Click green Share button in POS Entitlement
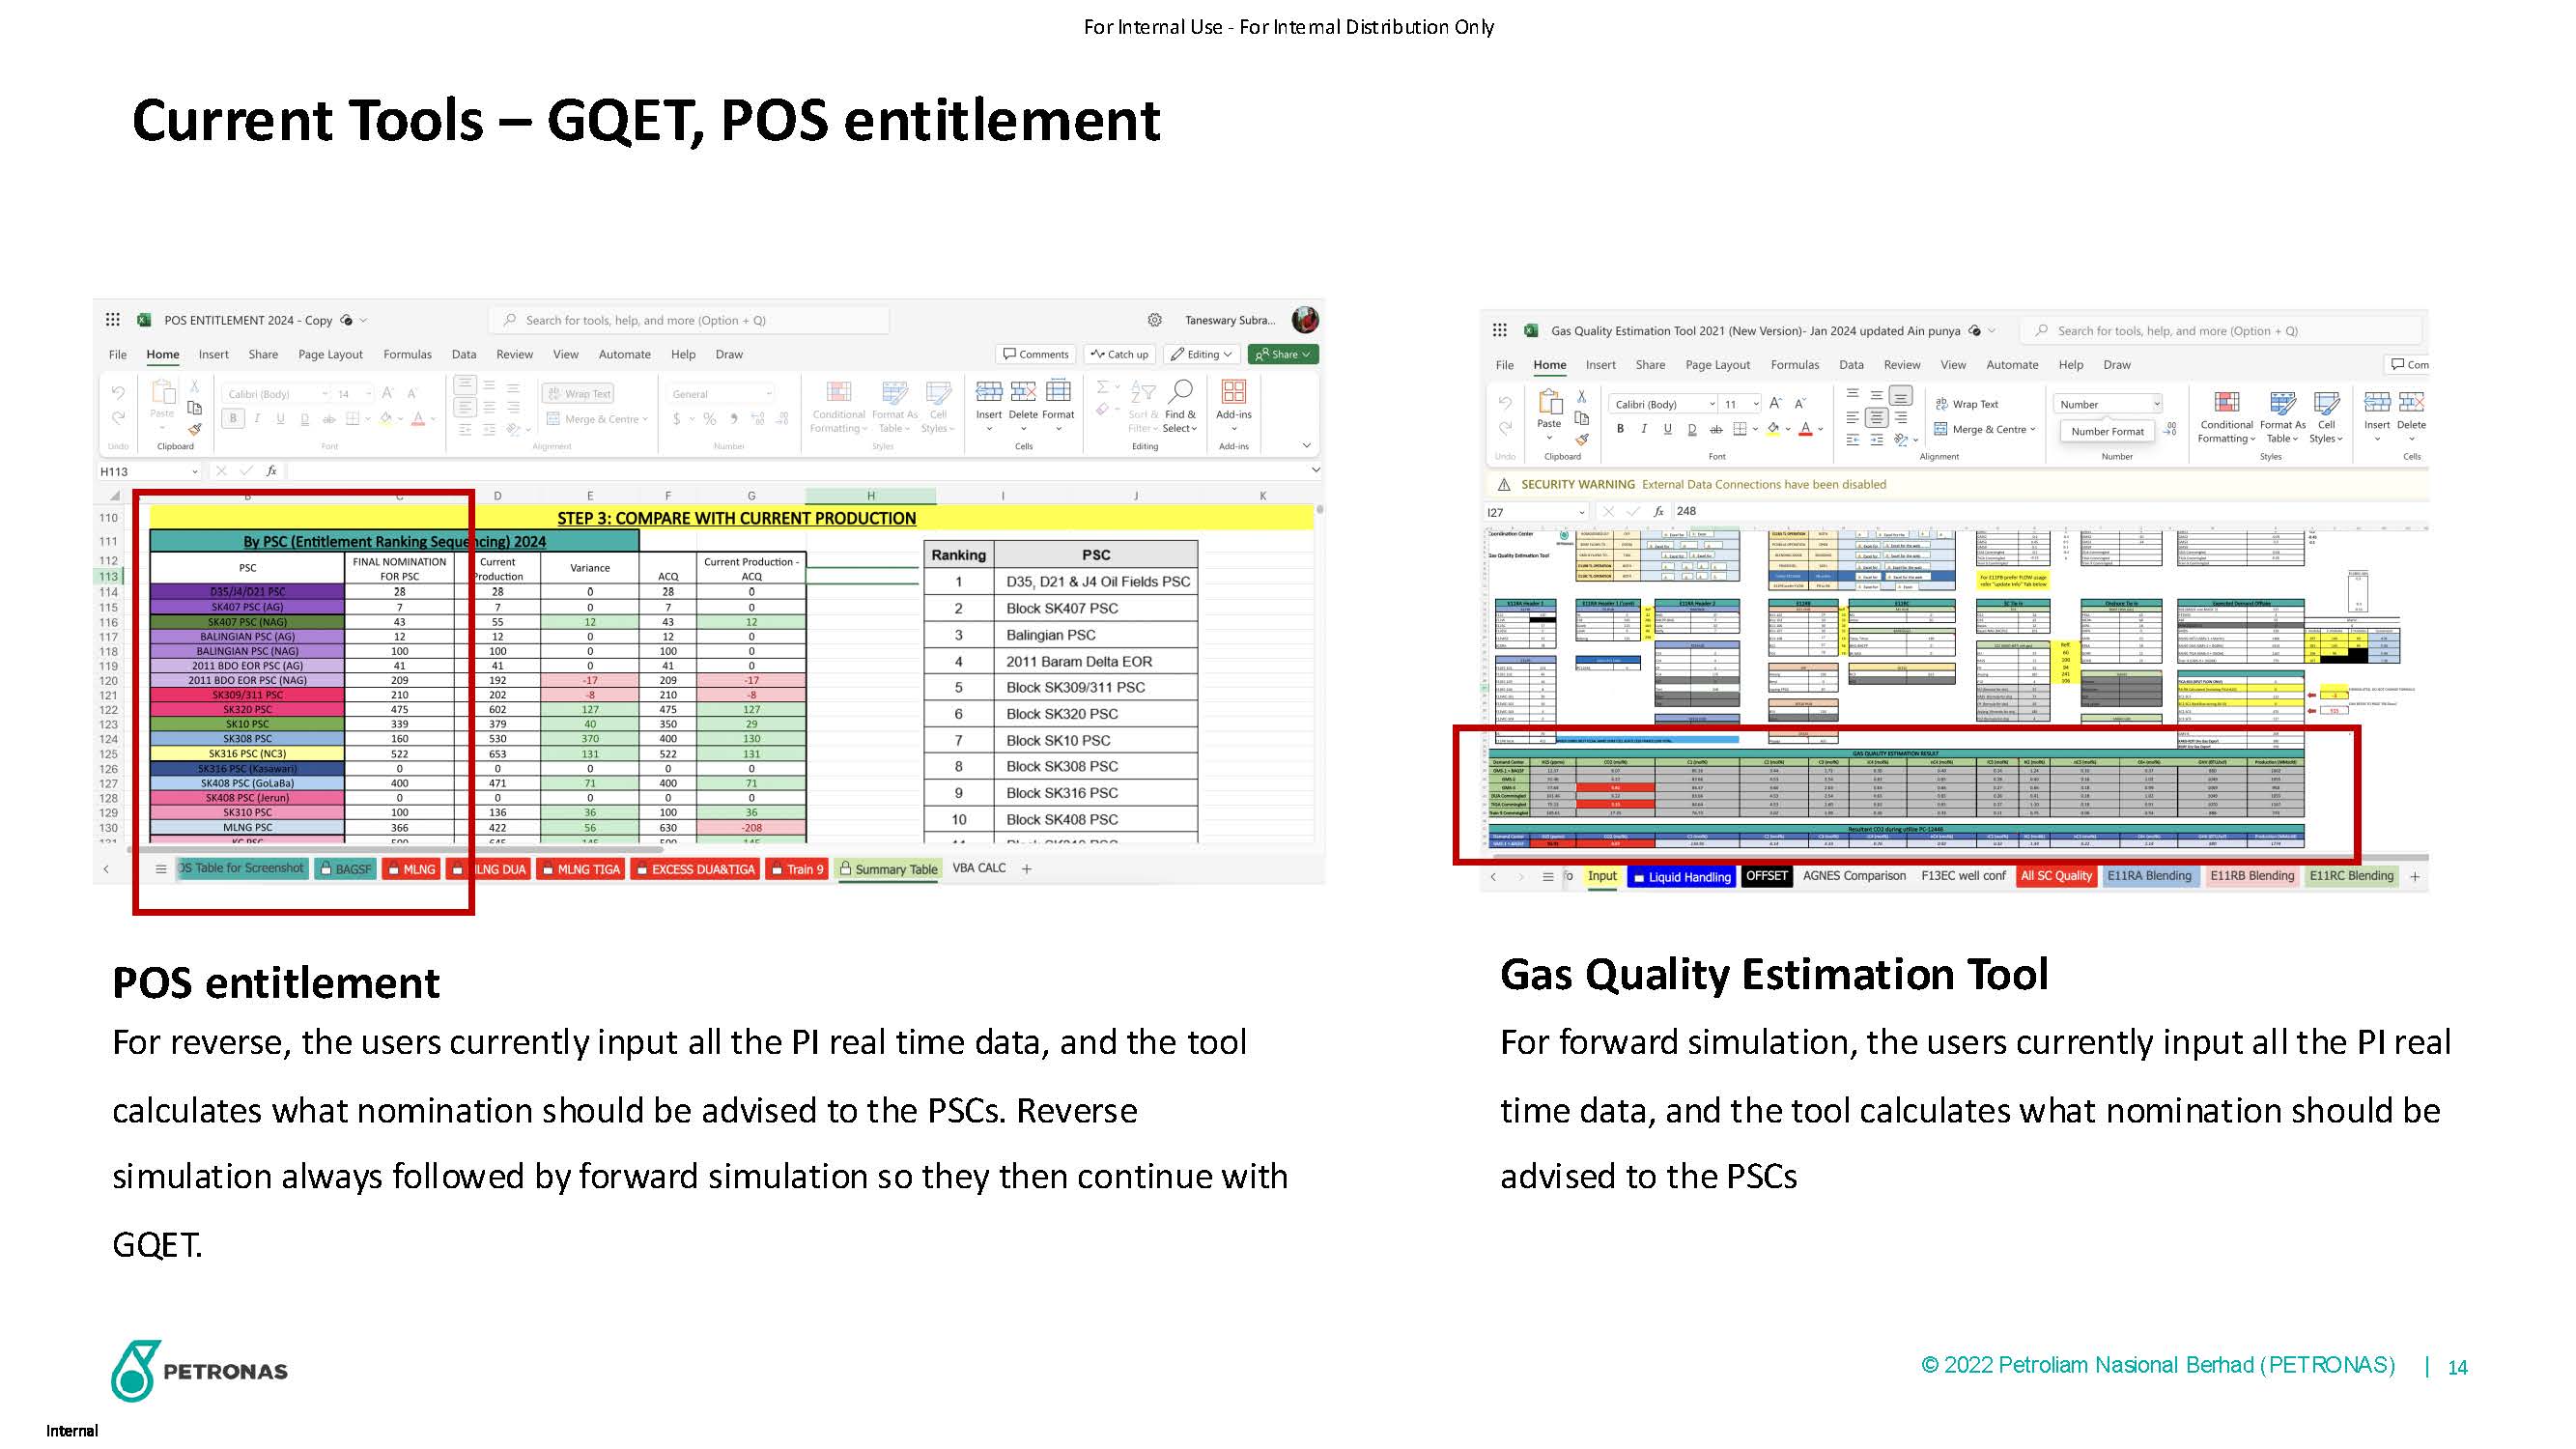 pyautogui.click(x=1282, y=354)
